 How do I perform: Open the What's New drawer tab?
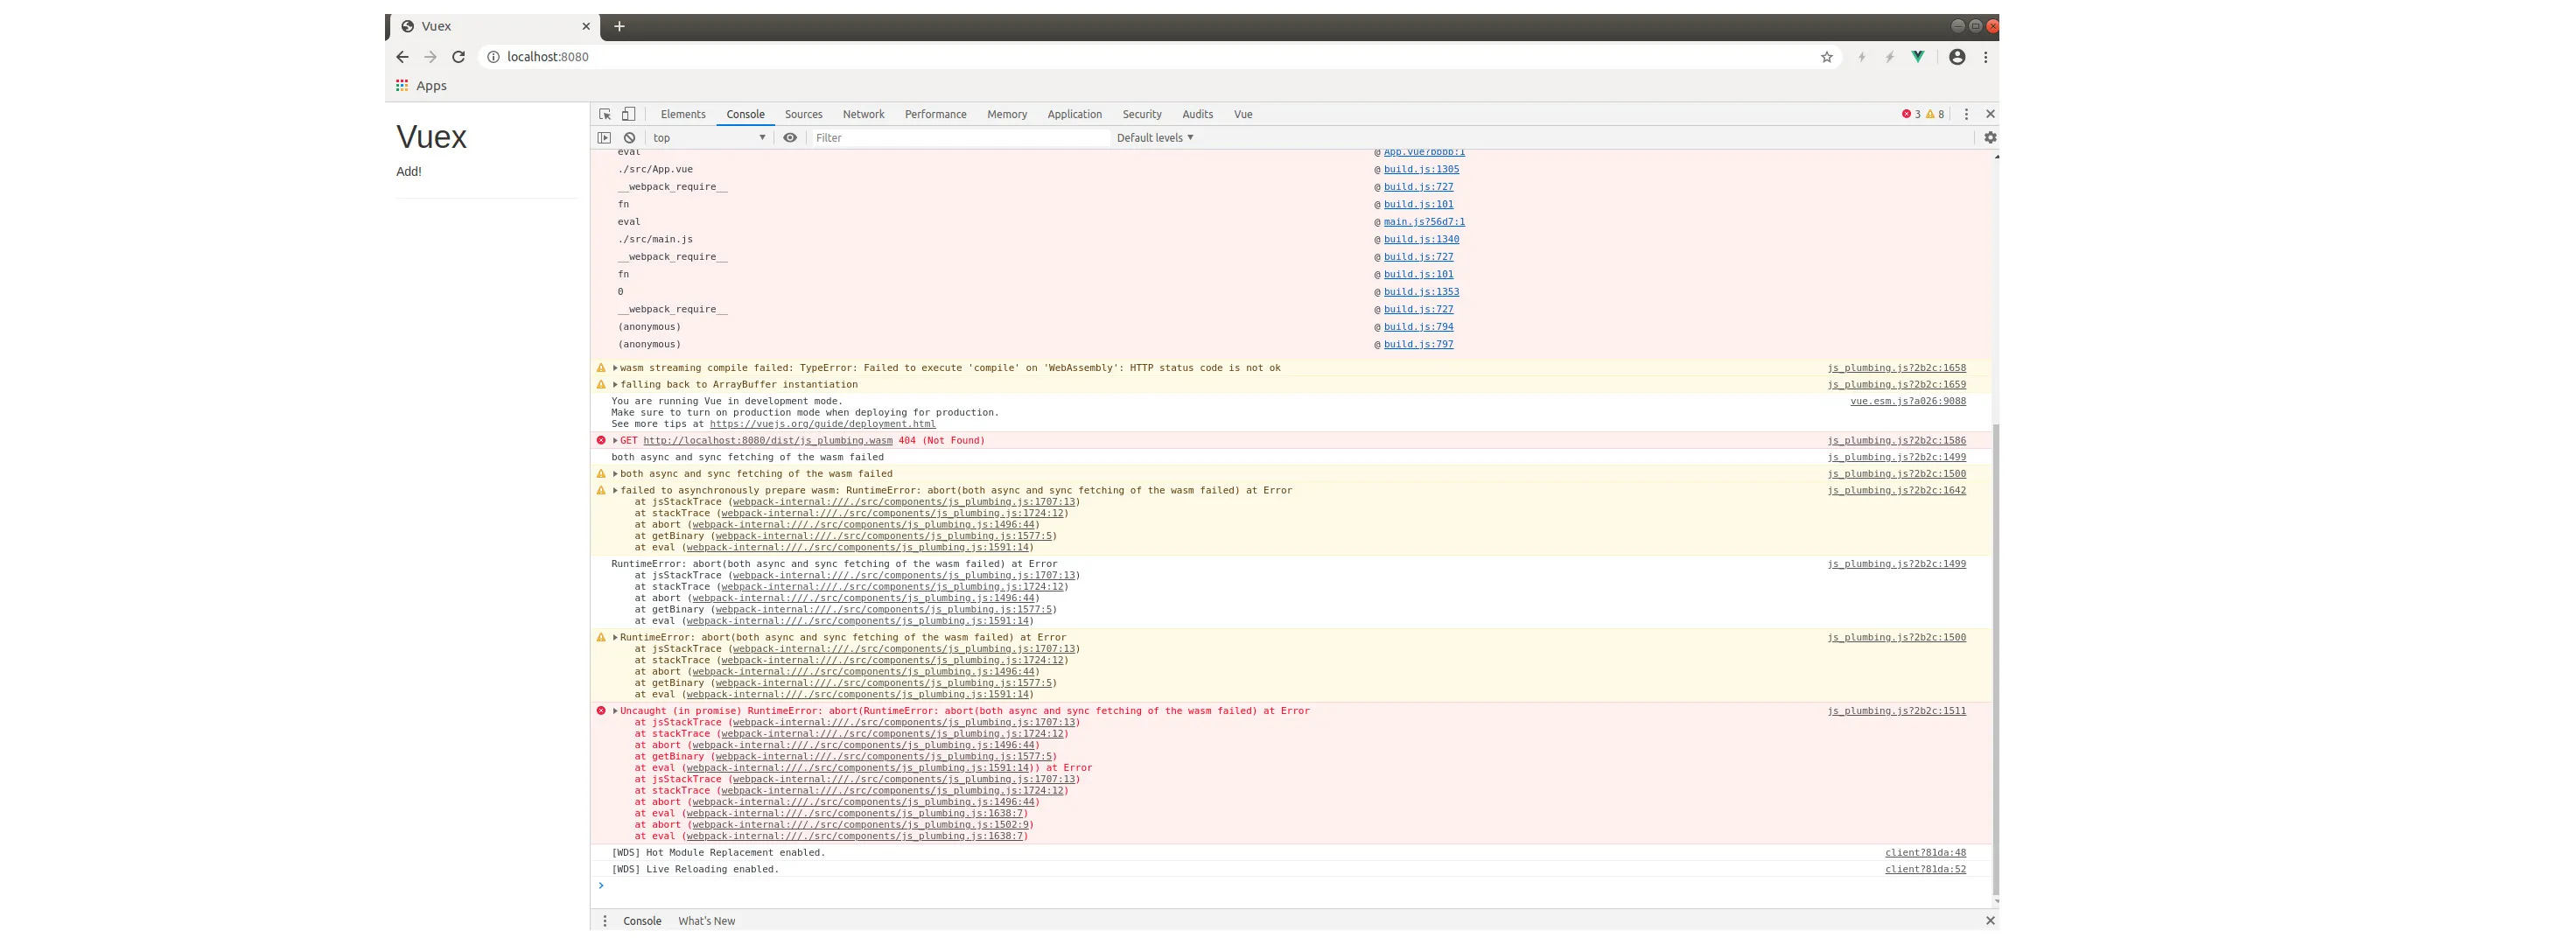point(706,921)
